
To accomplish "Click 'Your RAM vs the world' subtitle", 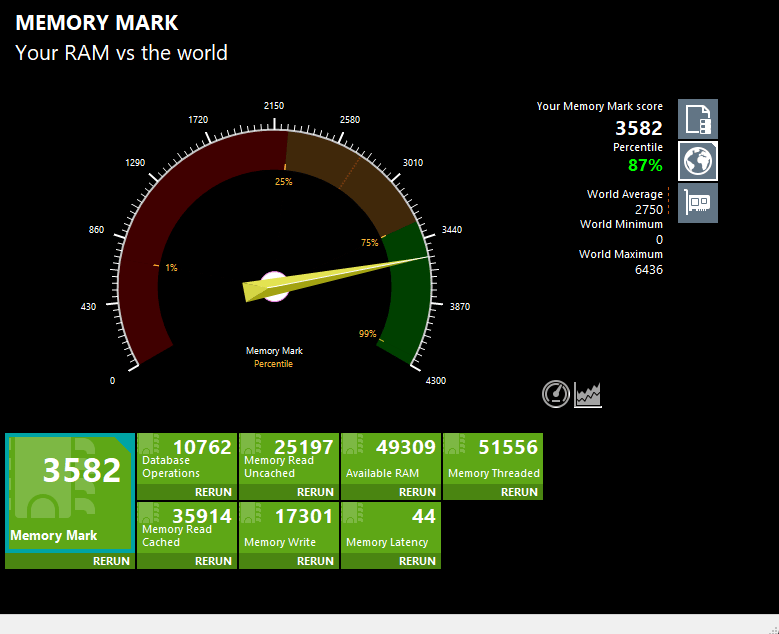I will [122, 53].
